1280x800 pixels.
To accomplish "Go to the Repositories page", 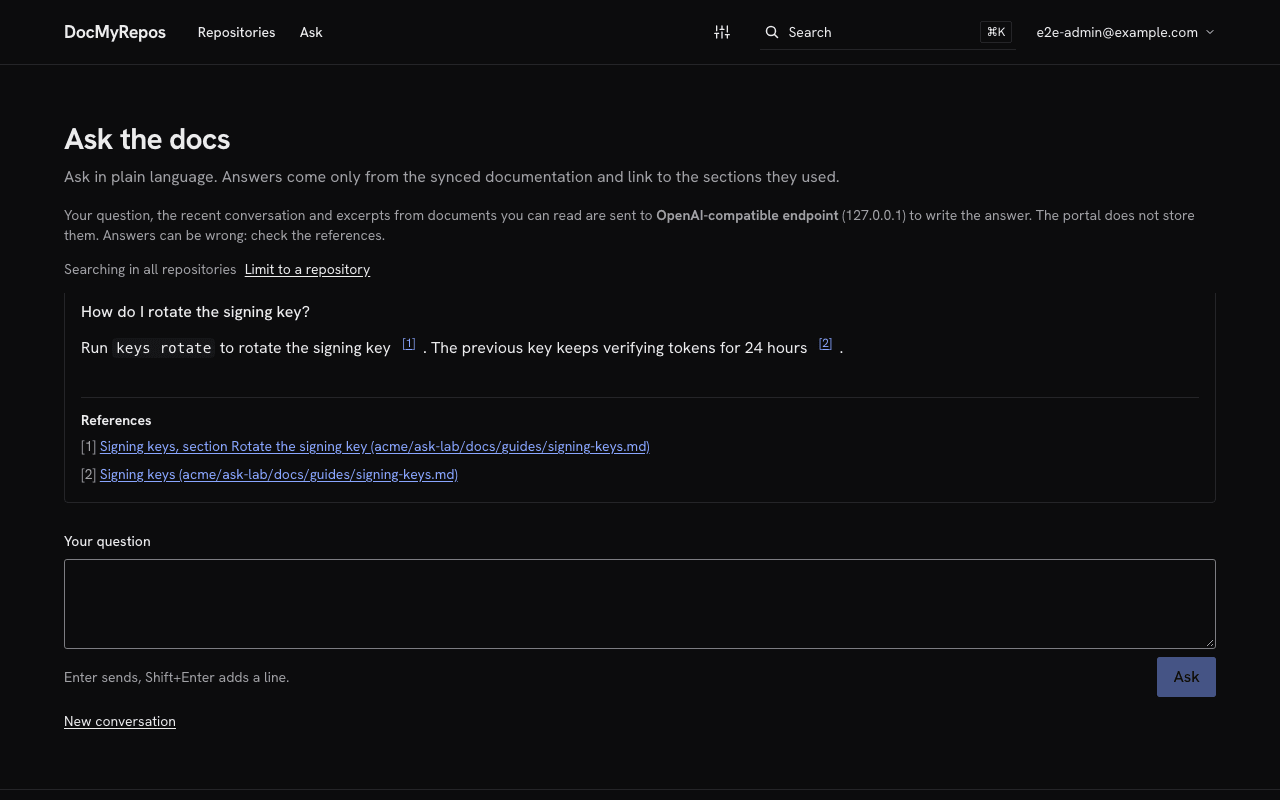I will 236,32.
